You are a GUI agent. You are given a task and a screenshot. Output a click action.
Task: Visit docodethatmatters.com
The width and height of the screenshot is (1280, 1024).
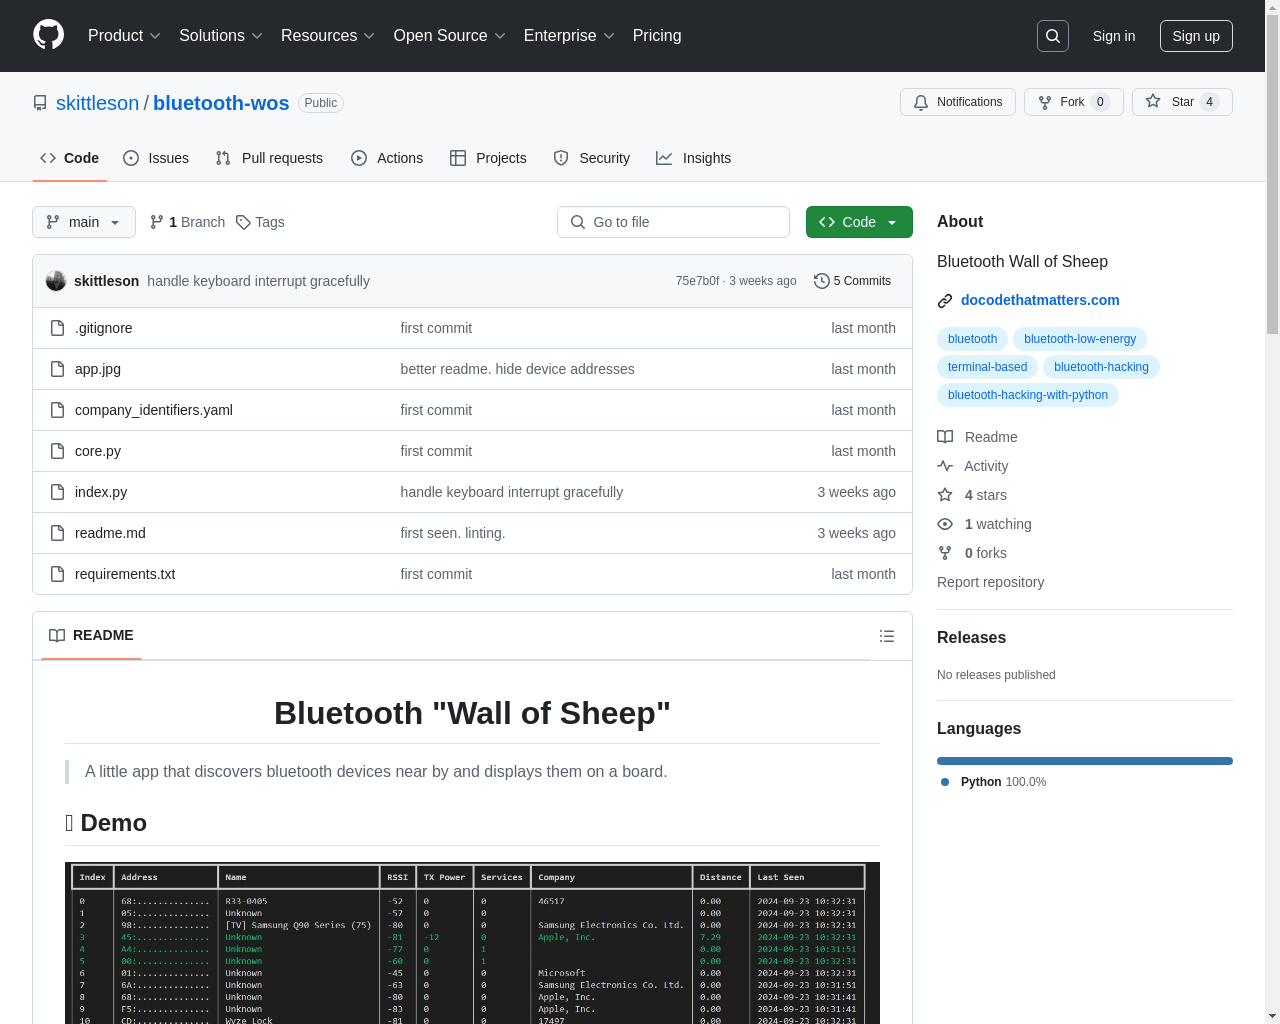pos(1040,300)
